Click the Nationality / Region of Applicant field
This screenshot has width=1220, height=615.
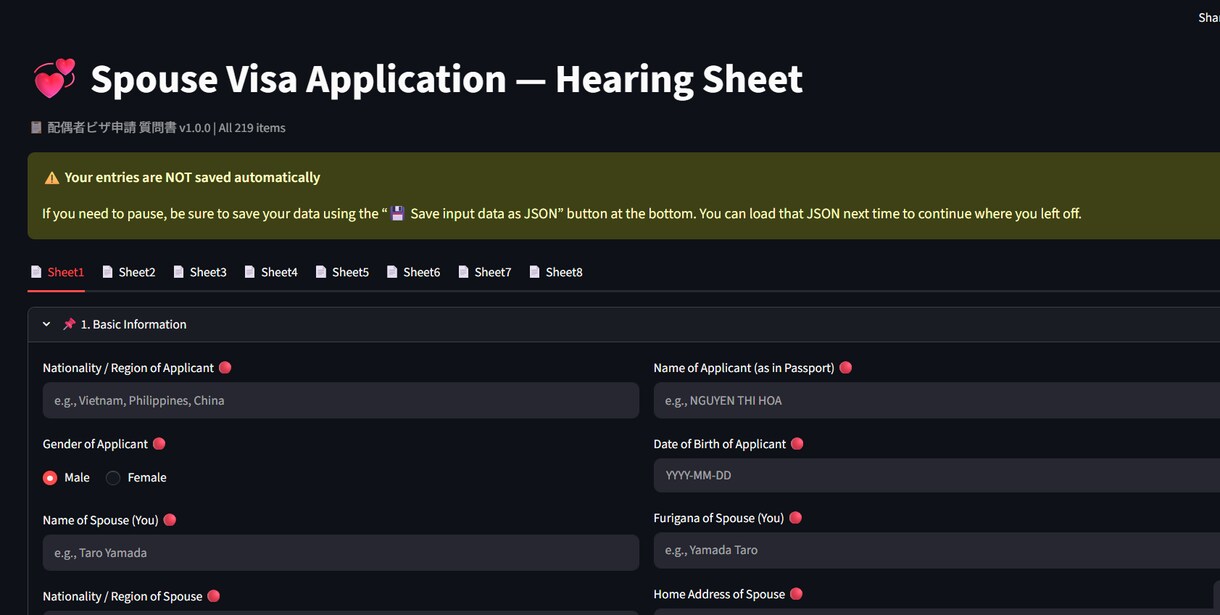point(341,400)
